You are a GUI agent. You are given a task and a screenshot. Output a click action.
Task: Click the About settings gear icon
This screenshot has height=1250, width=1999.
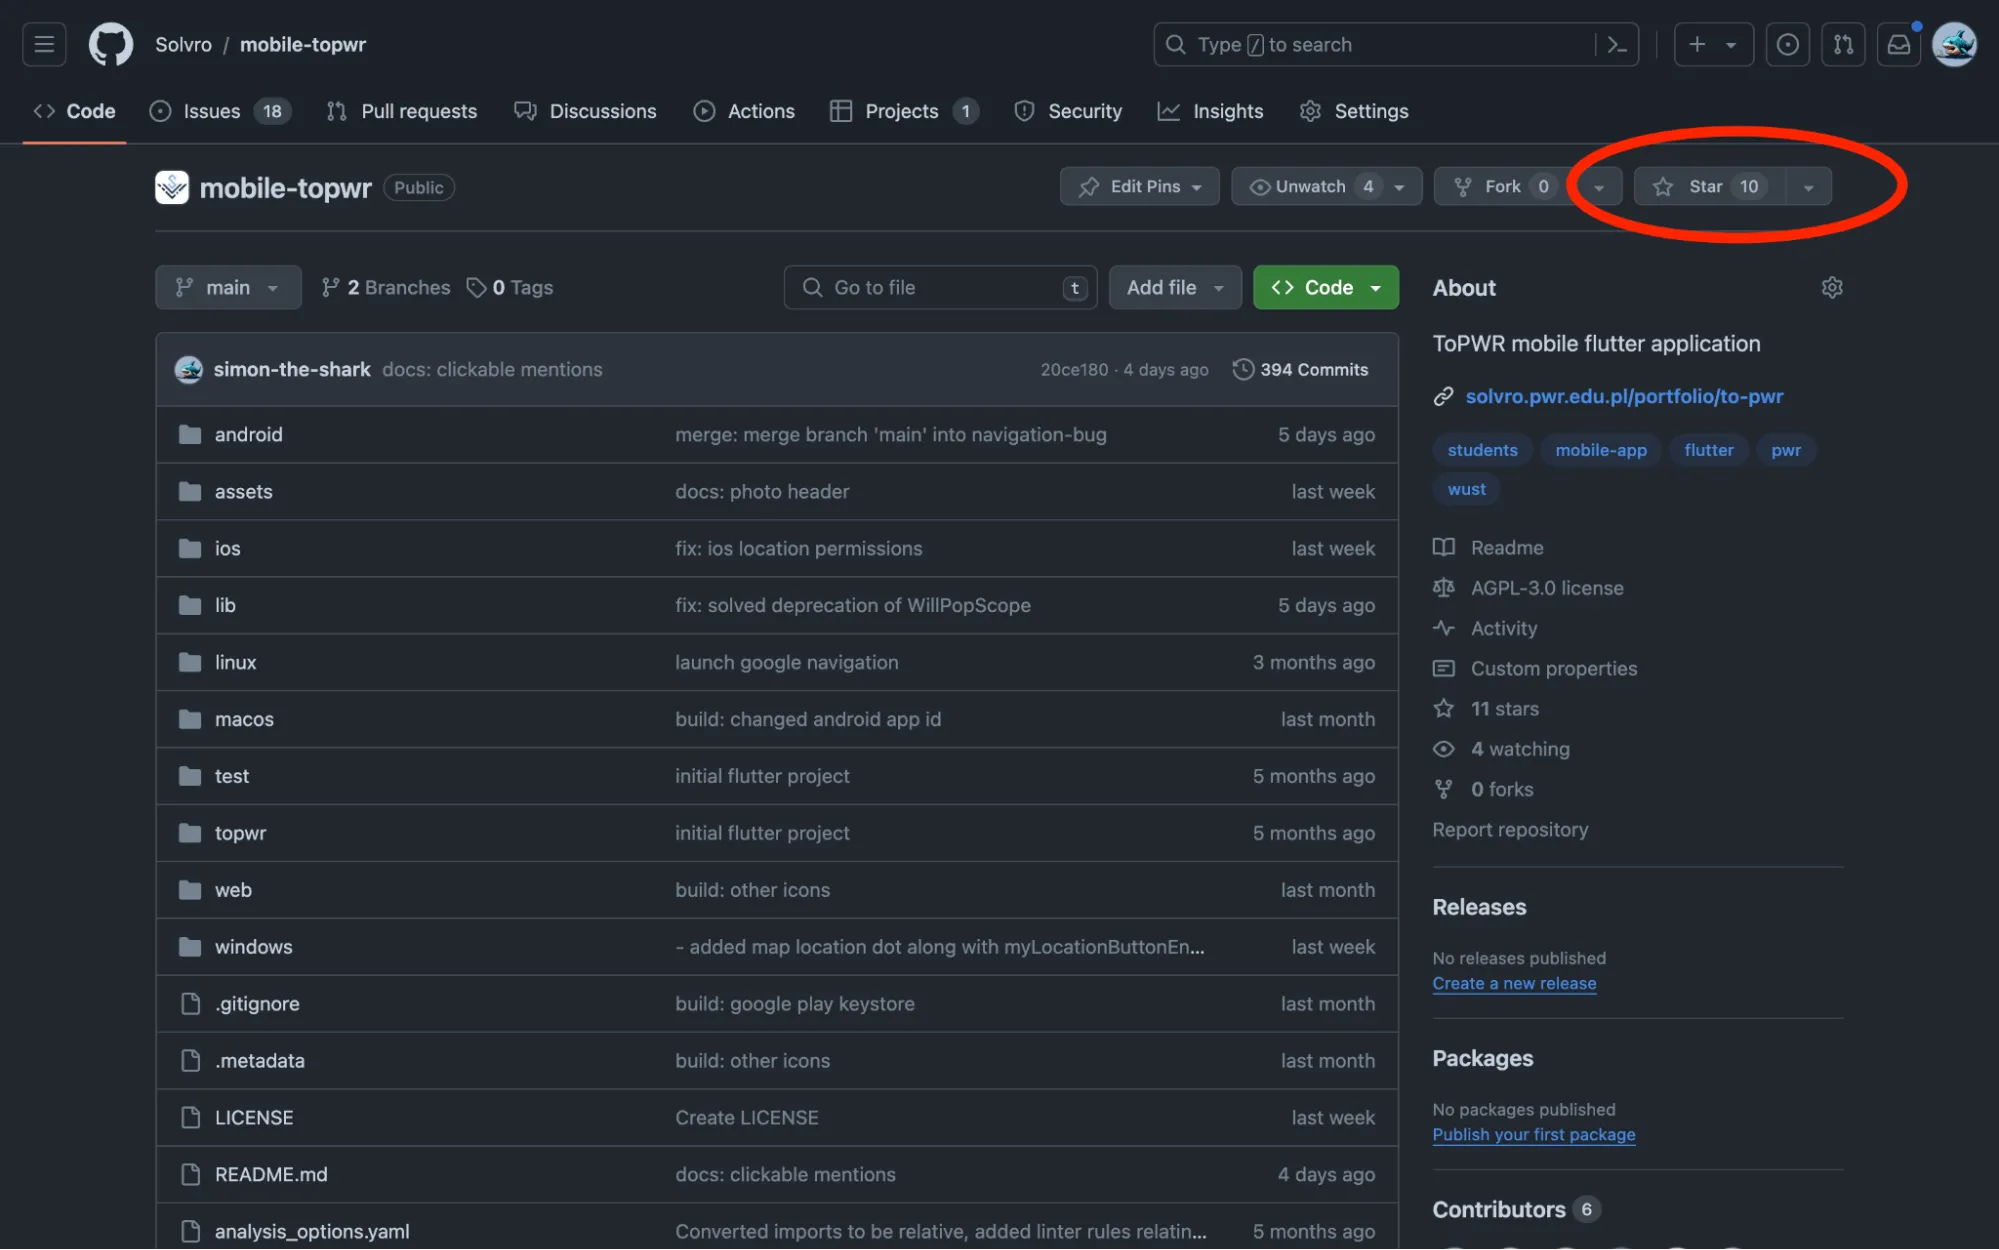1831,288
